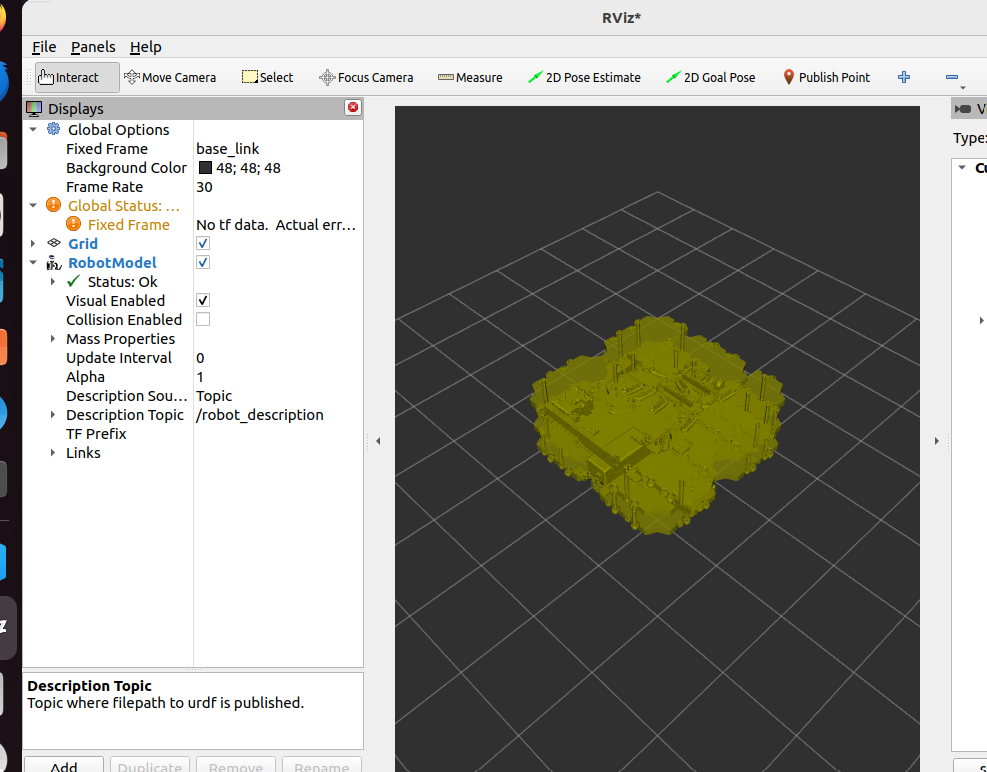Collapse the Current View node in Views panel
The image size is (987, 772).
[962, 167]
